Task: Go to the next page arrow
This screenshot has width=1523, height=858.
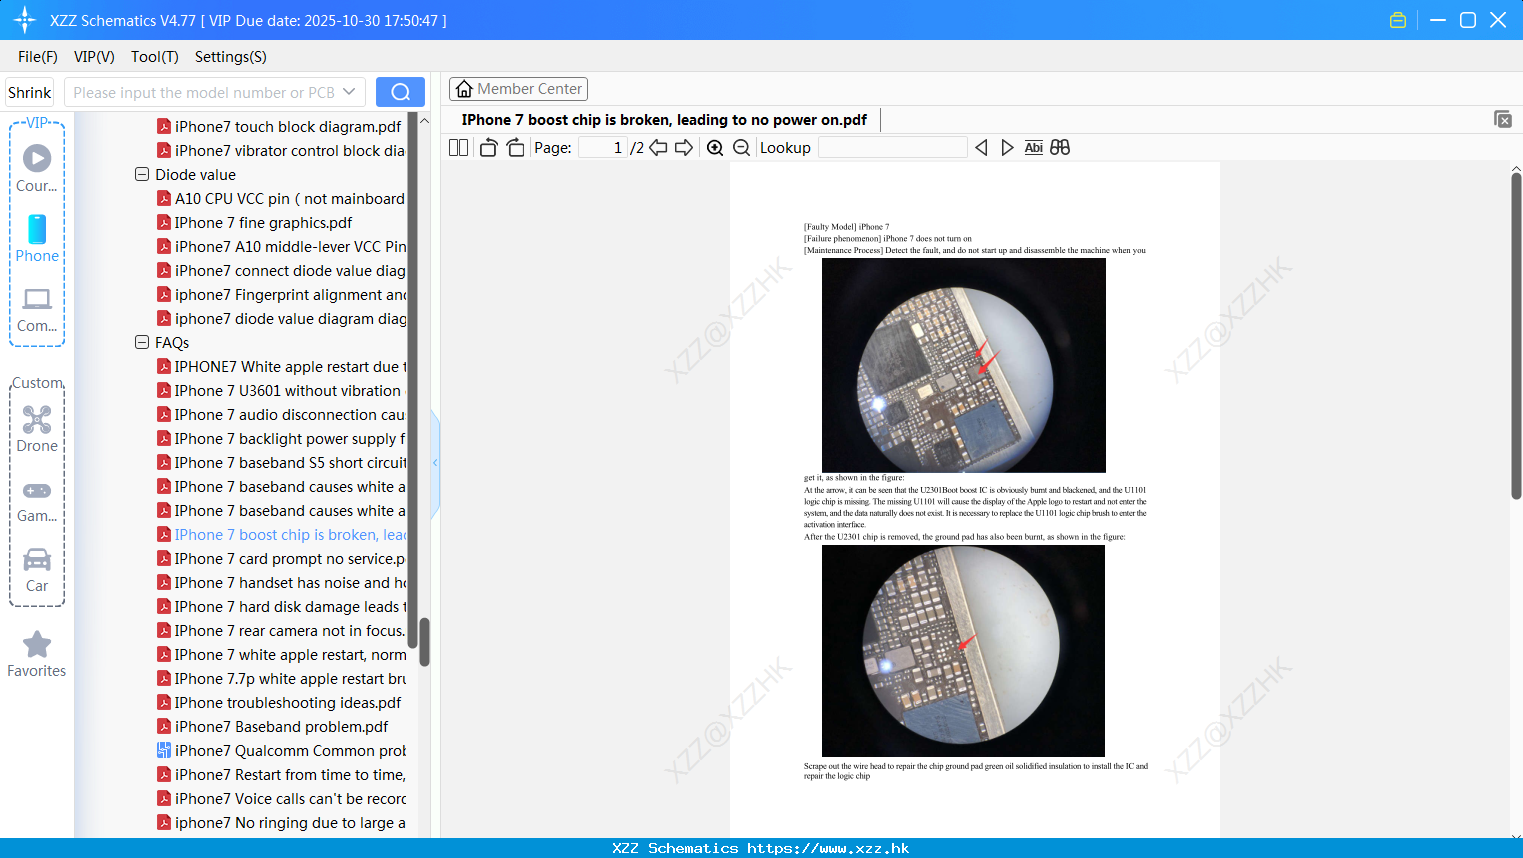Action: 684,147
